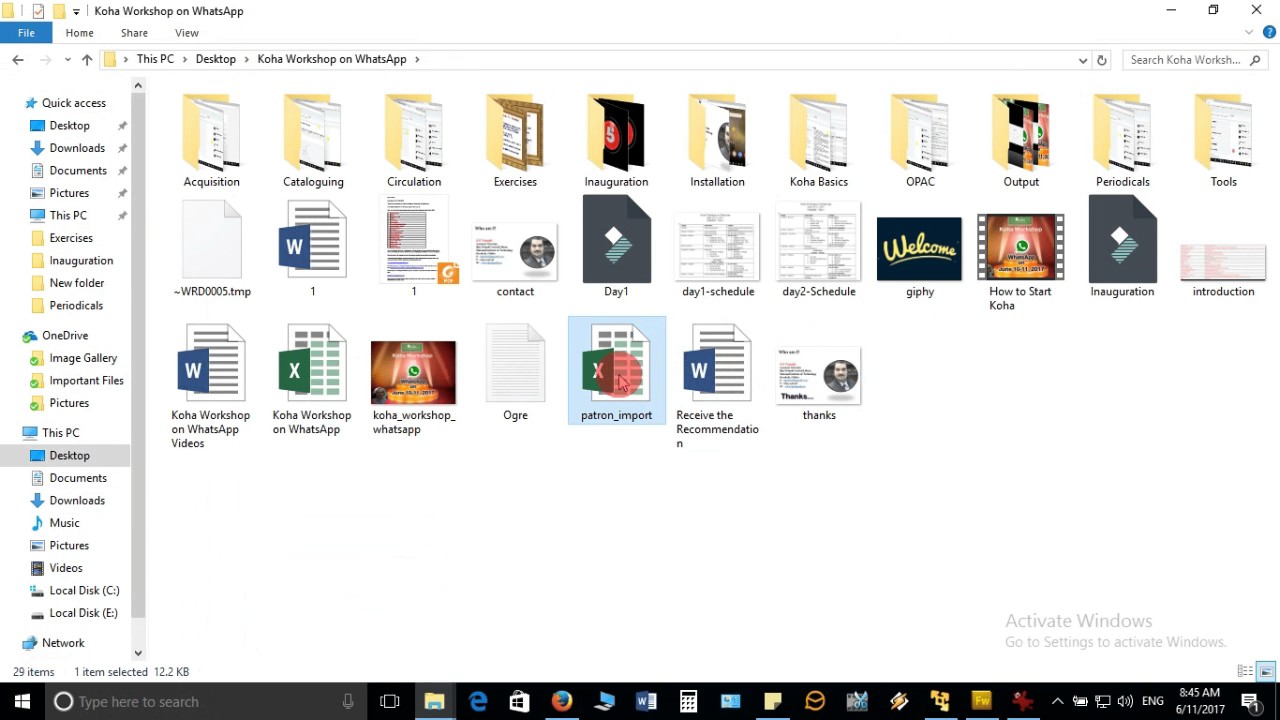Select the Word document named 1
The width and height of the screenshot is (1280, 720).
(x=313, y=249)
